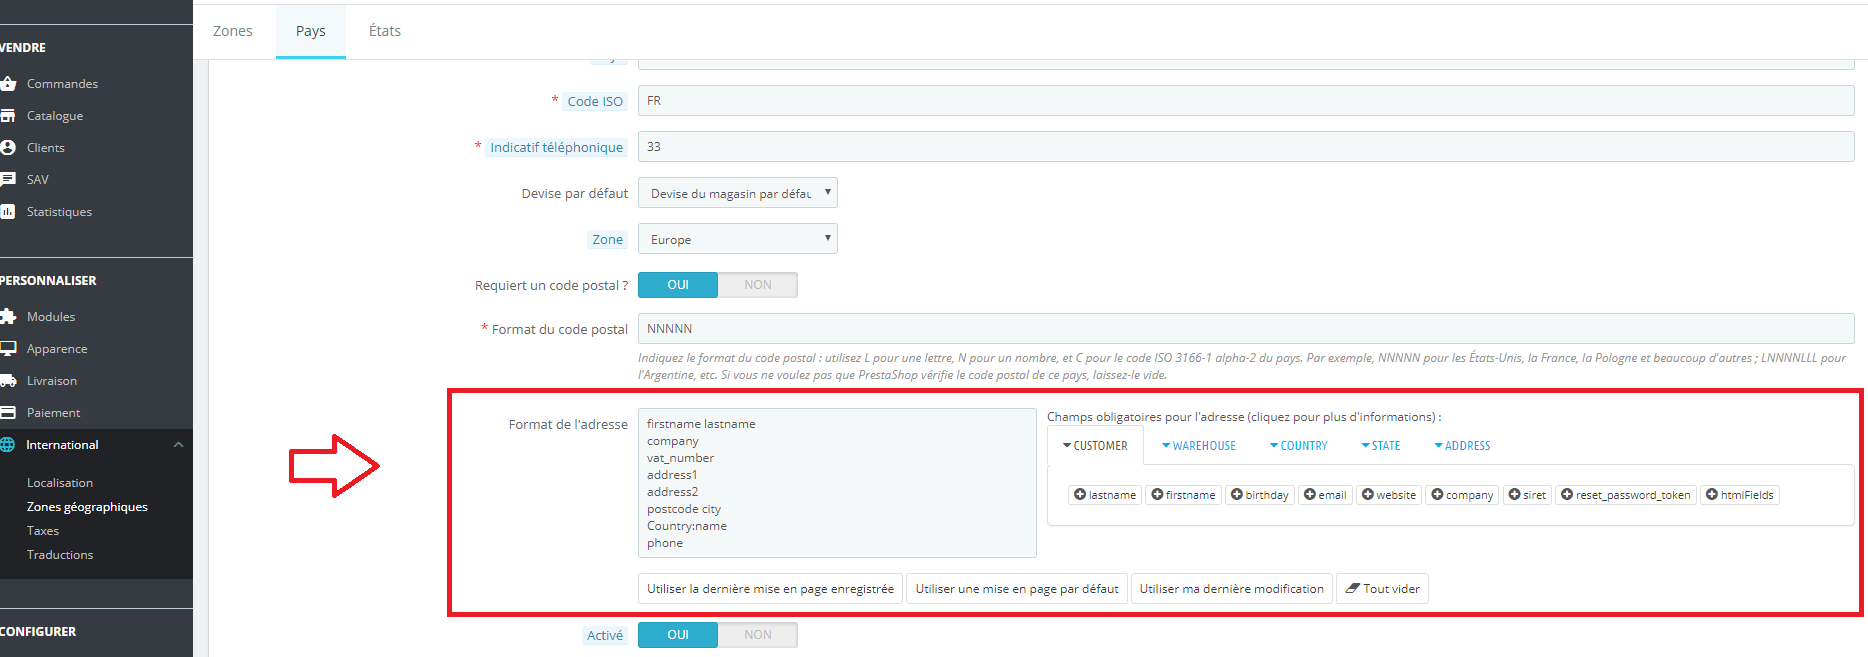Image resolution: width=1868 pixels, height=657 pixels.
Task: Click the eraser icon in Tout vider
Action: point(1352,588)
